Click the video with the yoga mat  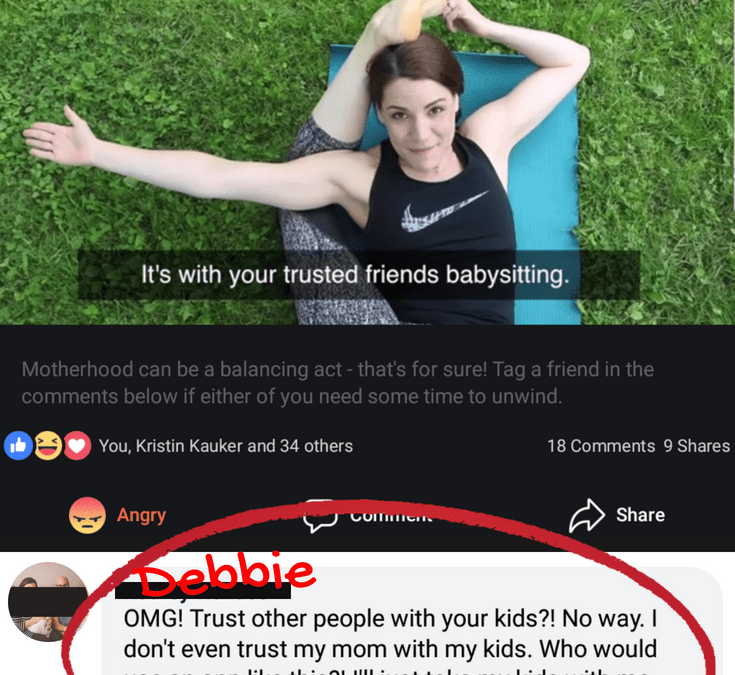368,162
